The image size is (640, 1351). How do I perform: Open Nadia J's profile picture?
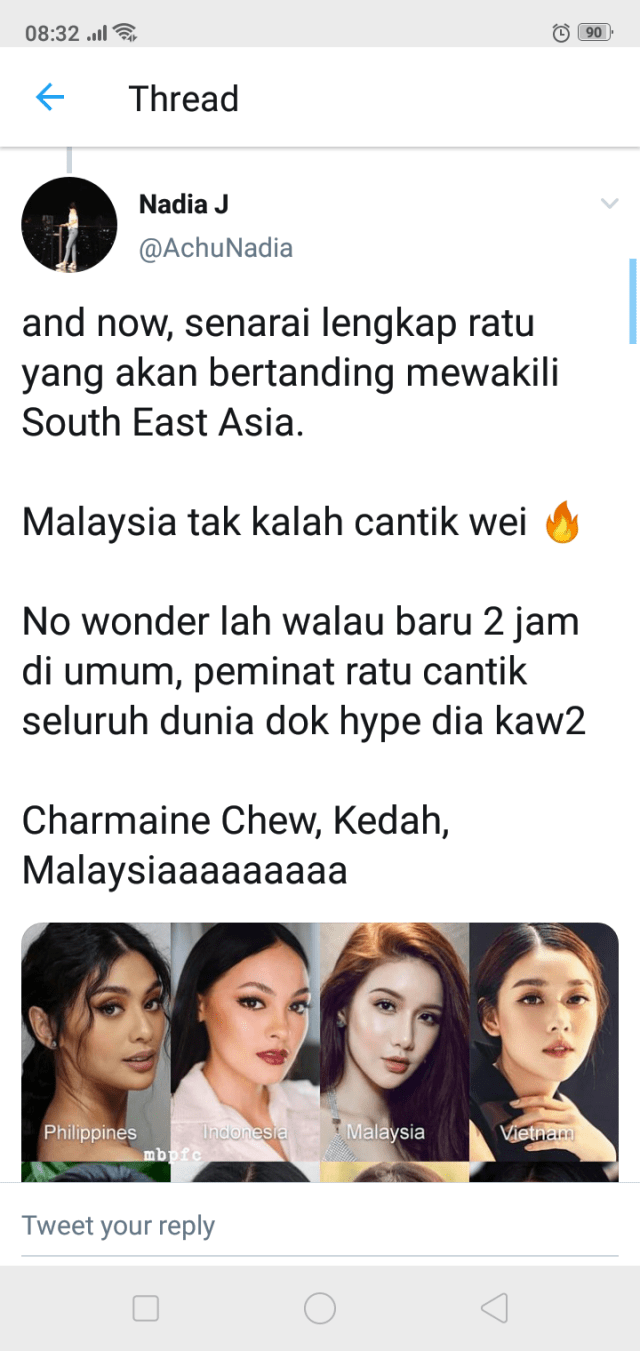69,225
